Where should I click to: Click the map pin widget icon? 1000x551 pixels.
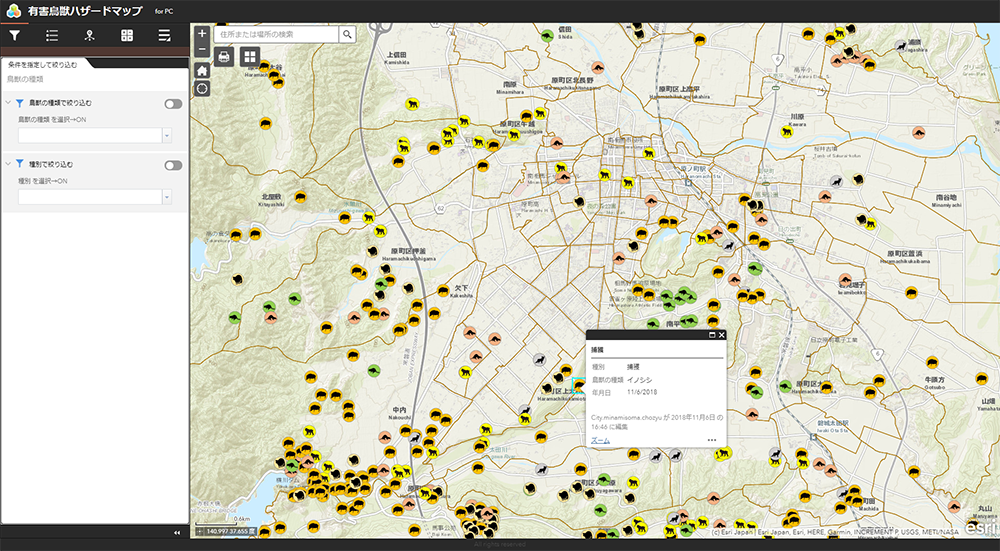click(x=90, y=35)
